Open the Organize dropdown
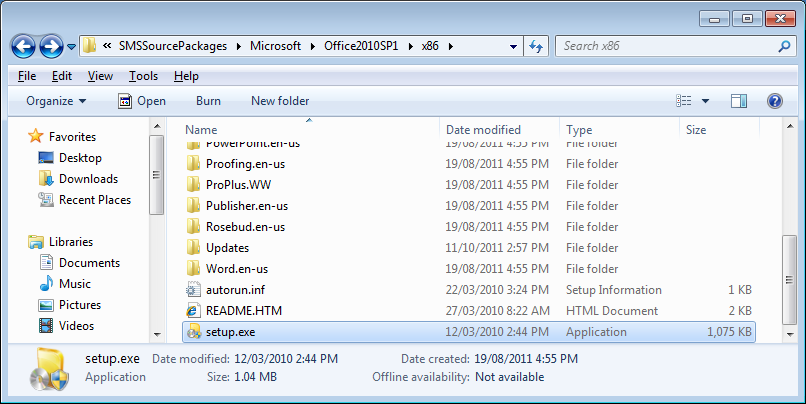This screenshot has height=404, width=806. point(56,101)
